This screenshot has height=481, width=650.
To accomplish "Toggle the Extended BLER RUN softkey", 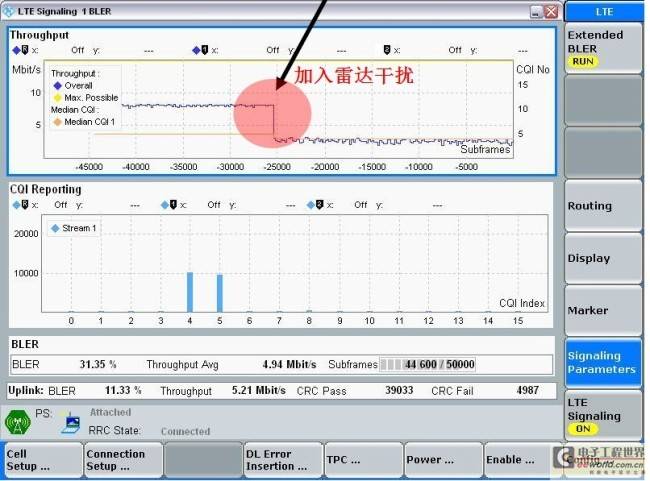I will coord(603,48).
